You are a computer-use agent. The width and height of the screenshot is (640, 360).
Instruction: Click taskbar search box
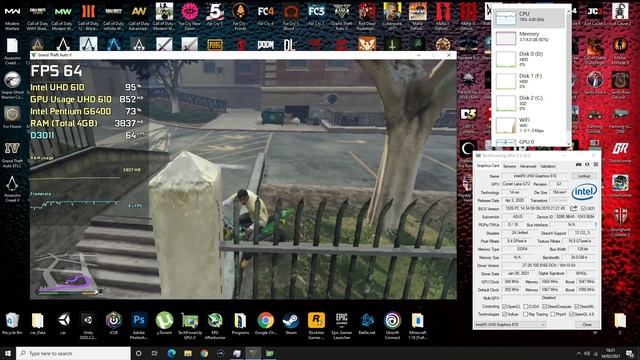[x=73, y=353]
